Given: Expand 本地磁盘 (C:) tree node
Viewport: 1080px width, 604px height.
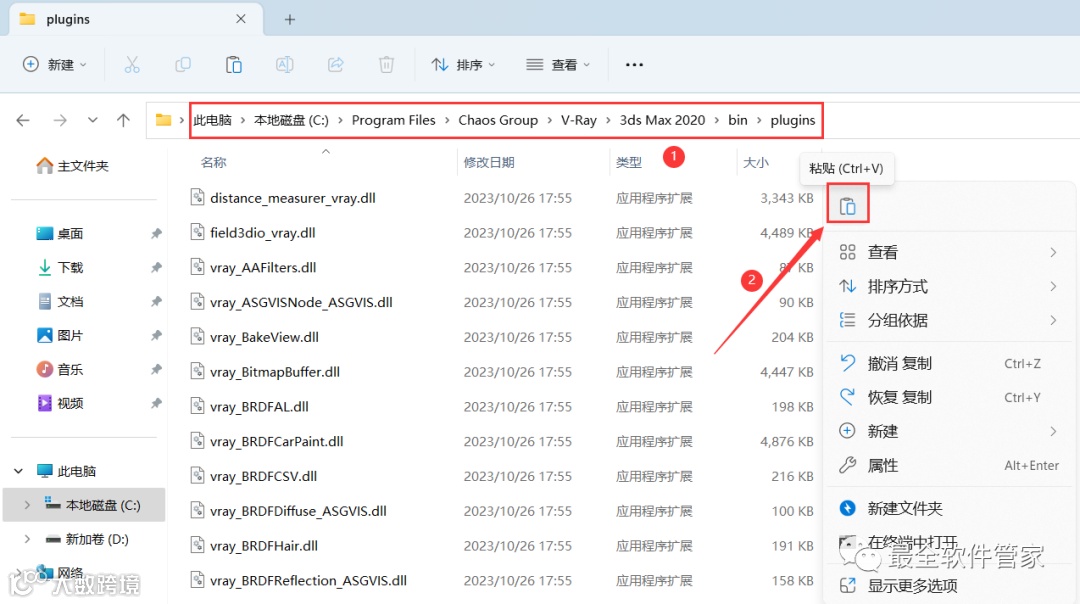Looking at the screenshot, I should [x=27, y=505].
